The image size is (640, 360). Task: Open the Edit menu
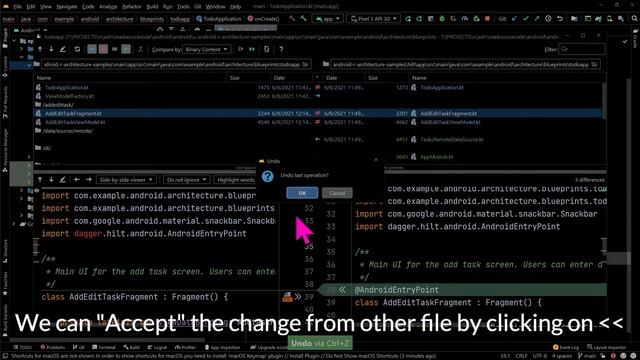[31, 7]
